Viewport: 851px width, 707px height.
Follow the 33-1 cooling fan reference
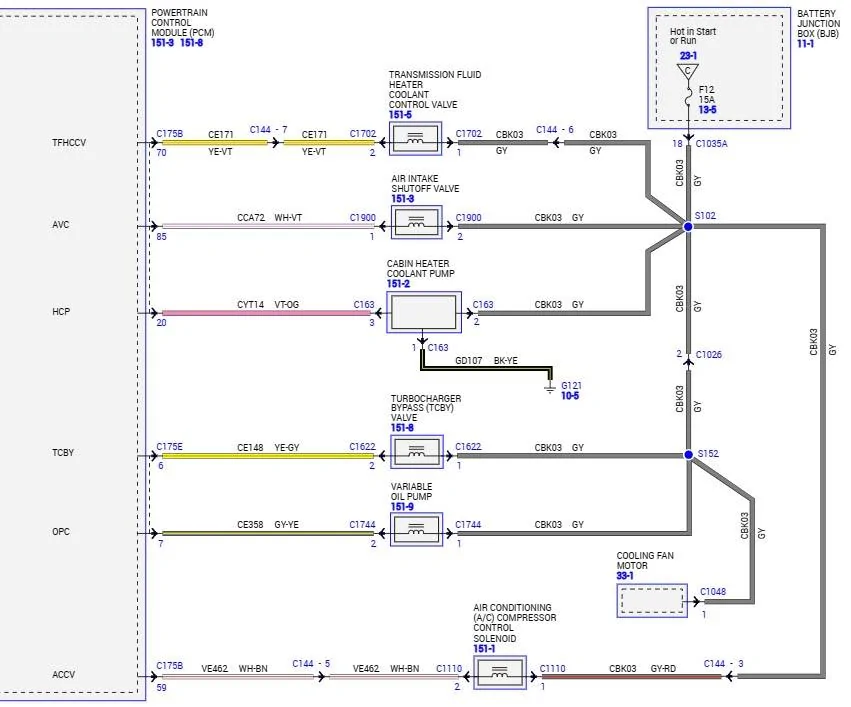pos(625,576)
